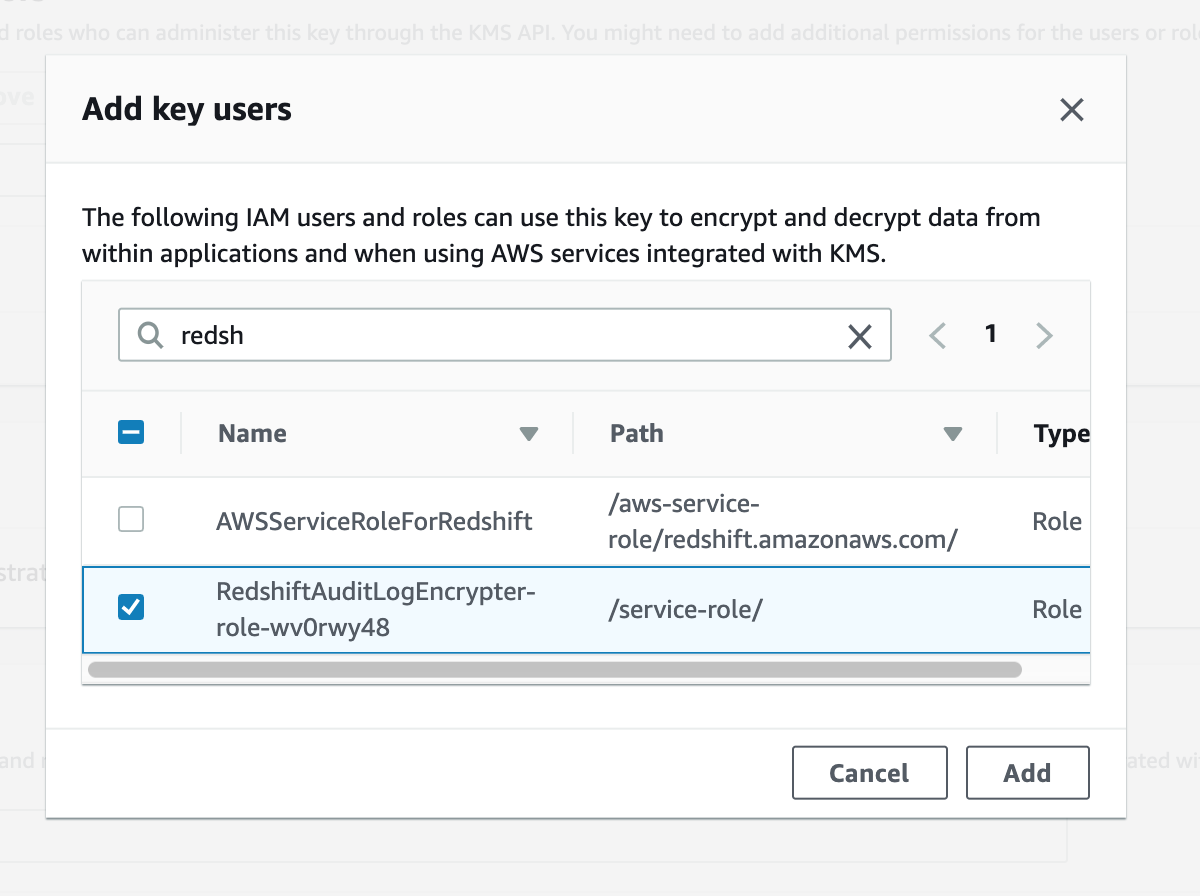This screenshot has width=1200, height=896.
Task: Go to previous results page
Action: pos(937,335)
